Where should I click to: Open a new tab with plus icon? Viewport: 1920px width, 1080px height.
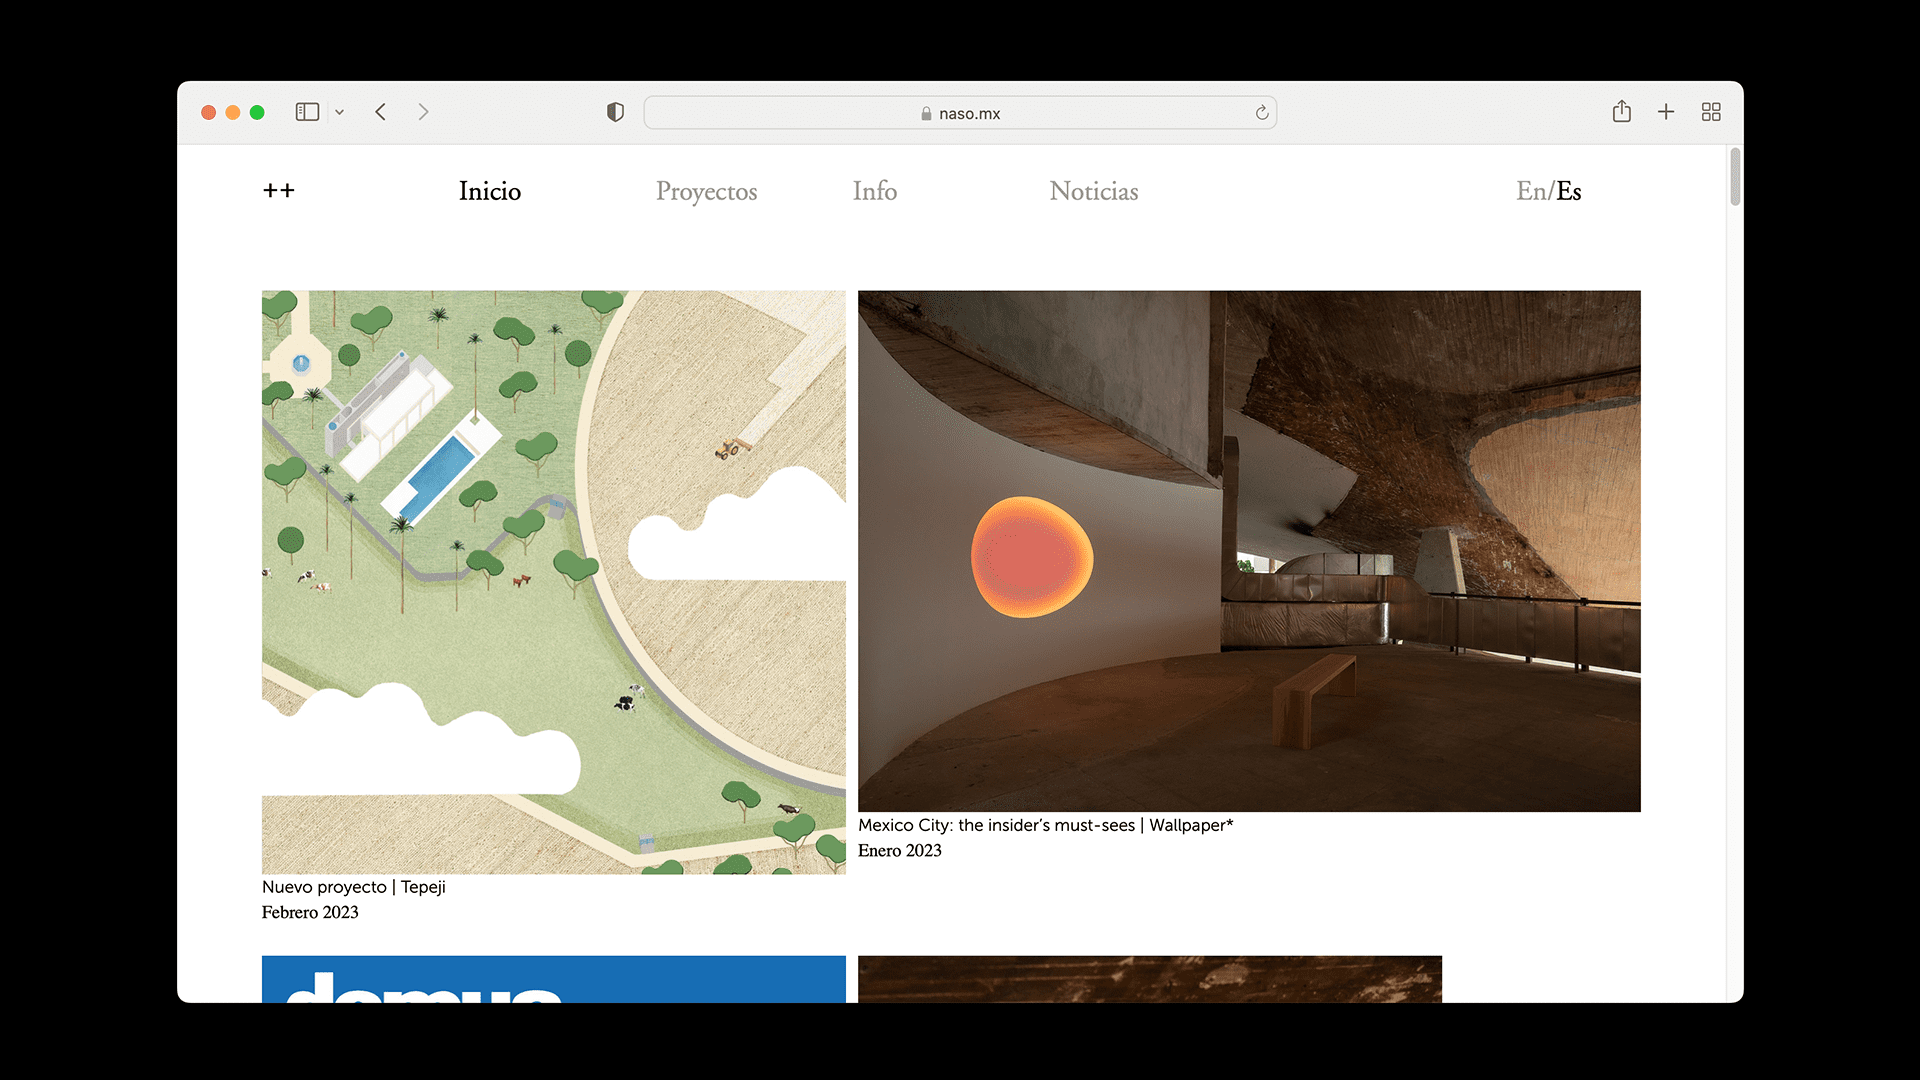point(1666,112)
